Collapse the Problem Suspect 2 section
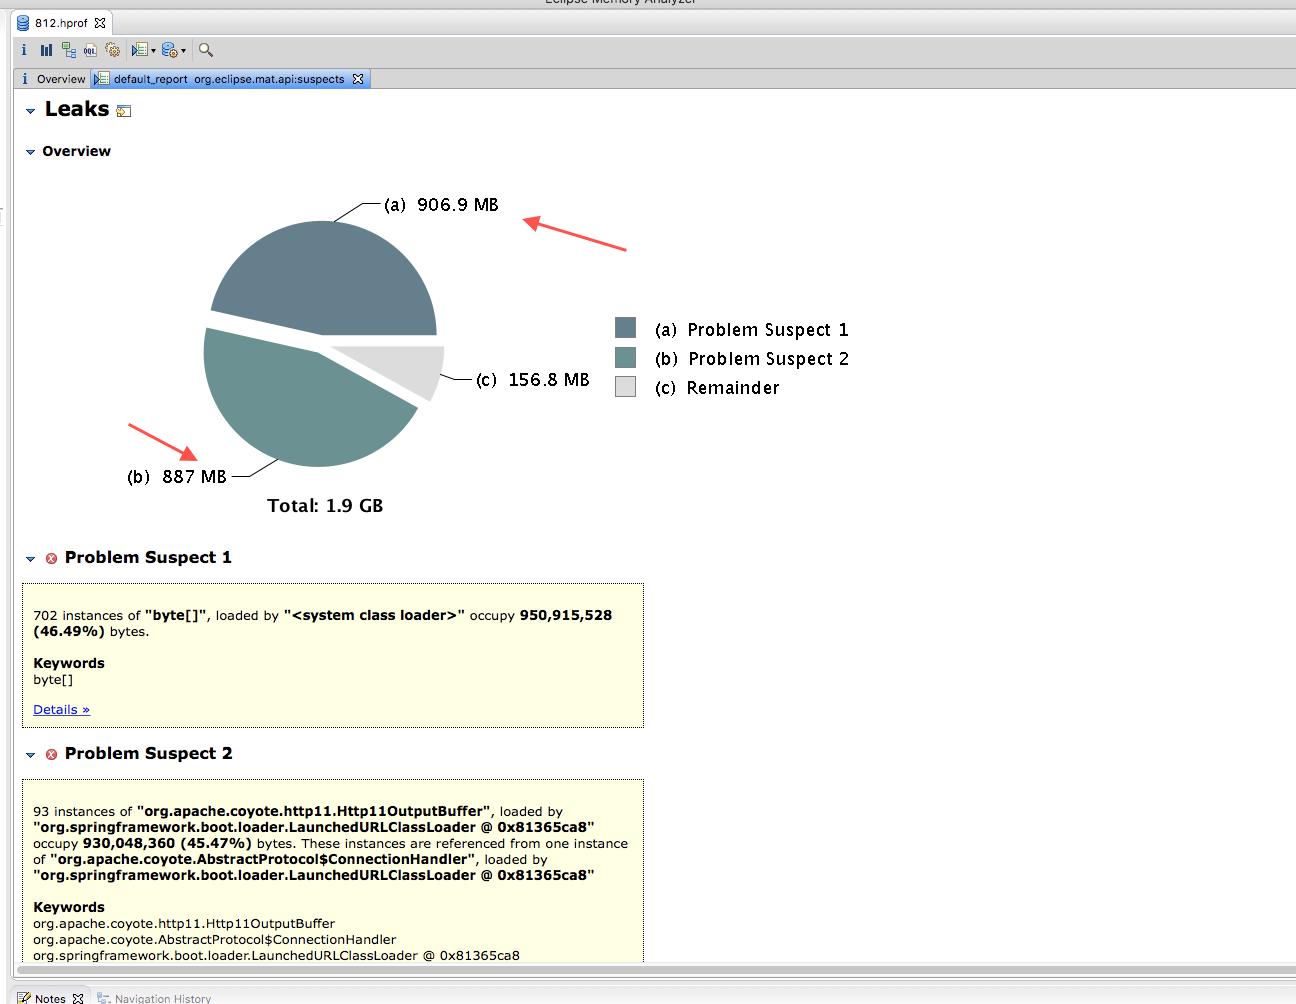The image size is (1296, 1004). (x=30, y=755)
